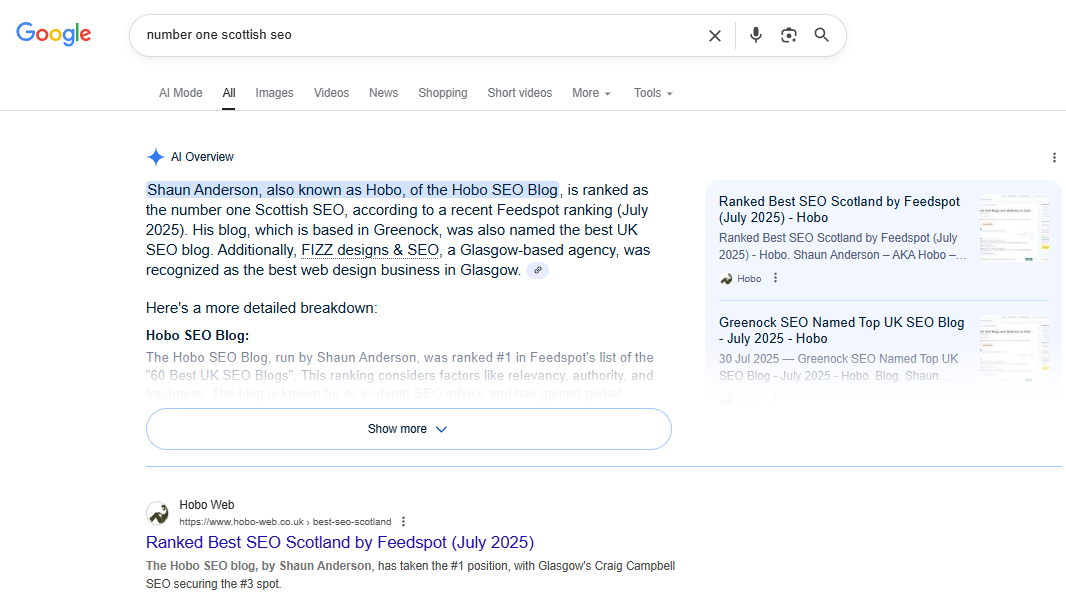Click the 'AI Overview' label text
The width and height of the screenshot is (1066, 605).
tap(202, 157)
